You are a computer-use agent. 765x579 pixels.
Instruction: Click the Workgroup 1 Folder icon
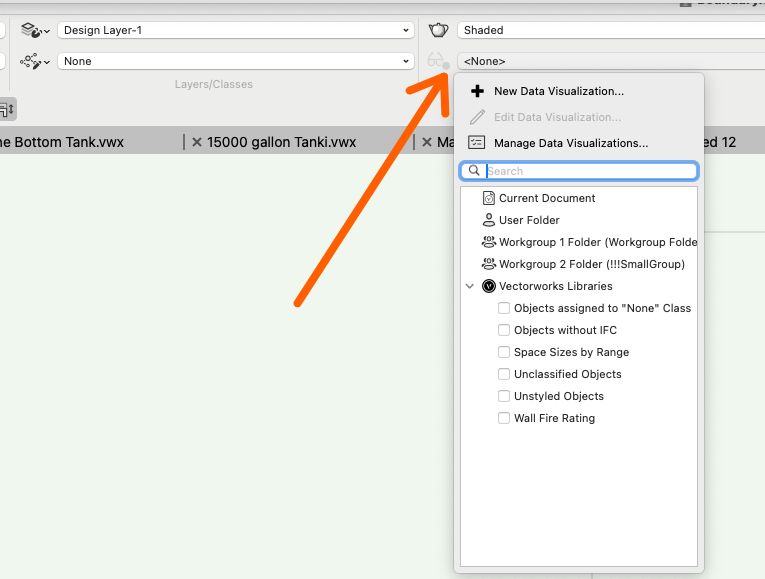pos(489,242)
